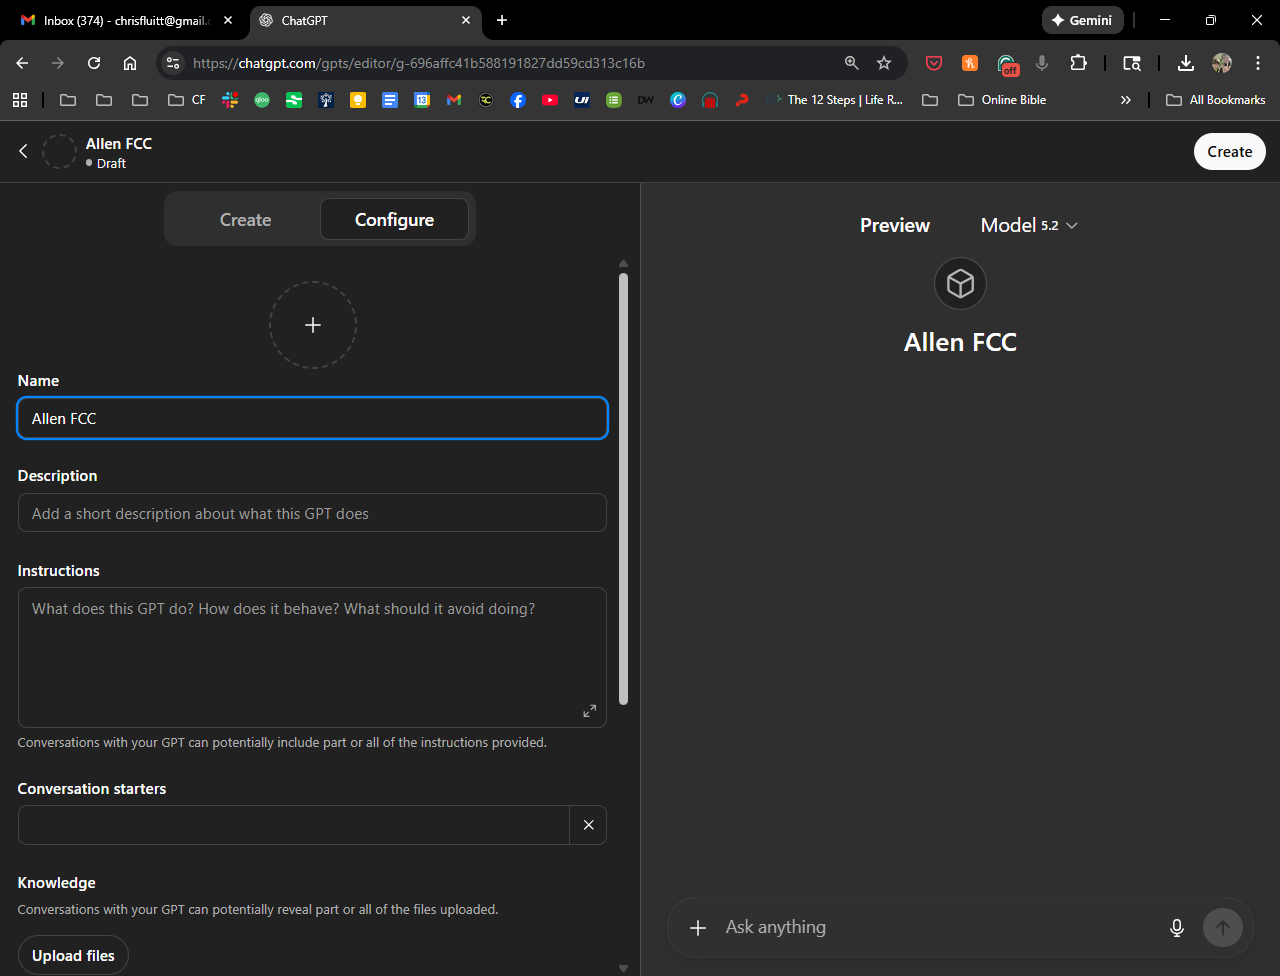
Task: Open the Gemini button in title bar
Action: [x=1082, y=20]
